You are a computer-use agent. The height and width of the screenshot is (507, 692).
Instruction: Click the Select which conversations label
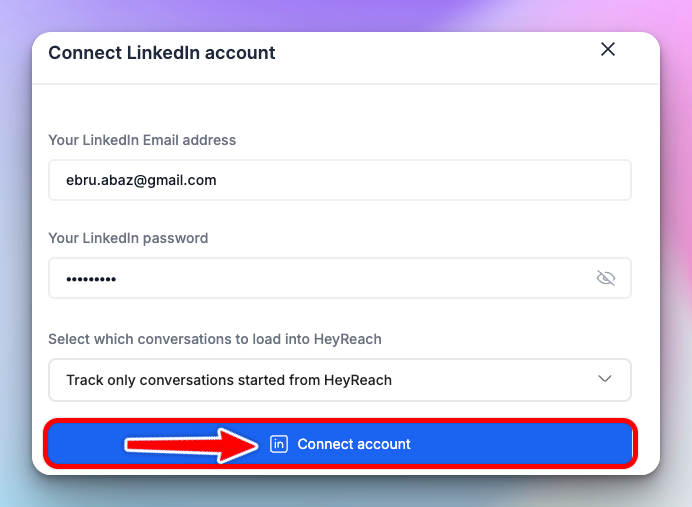coord(215,339)
